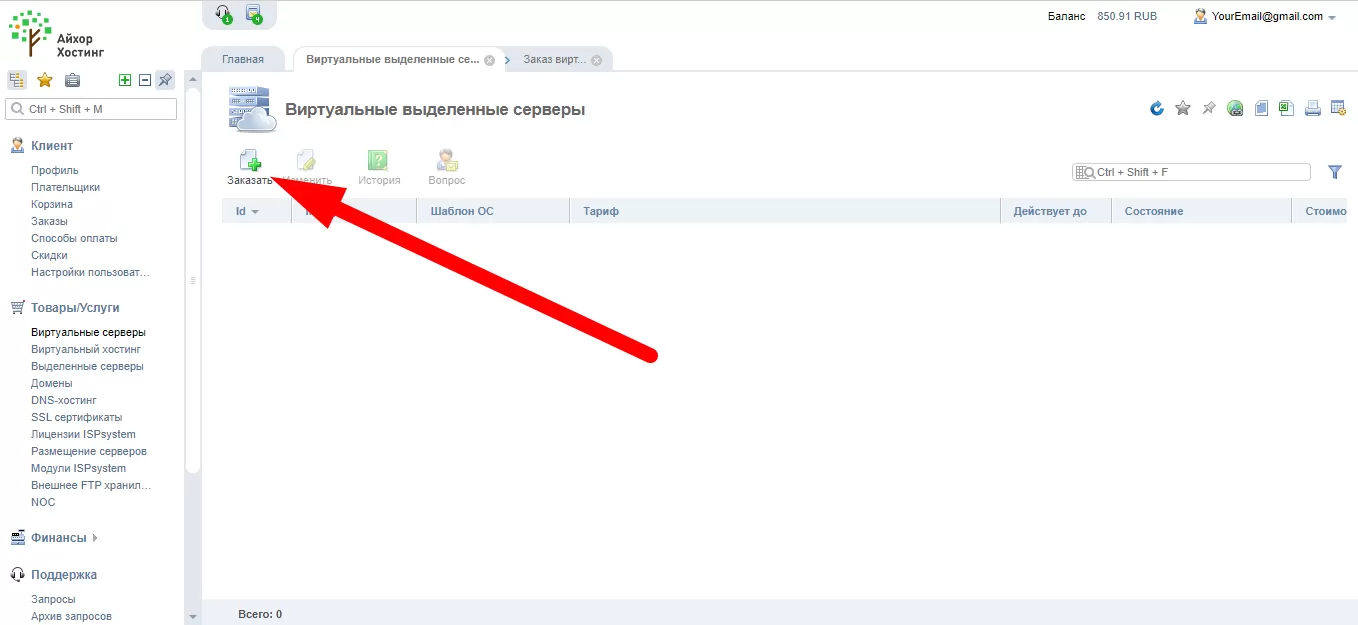Add page to favorites with gray star
This screenshot has height=625, width=1358.
(x=1183, y=108)
